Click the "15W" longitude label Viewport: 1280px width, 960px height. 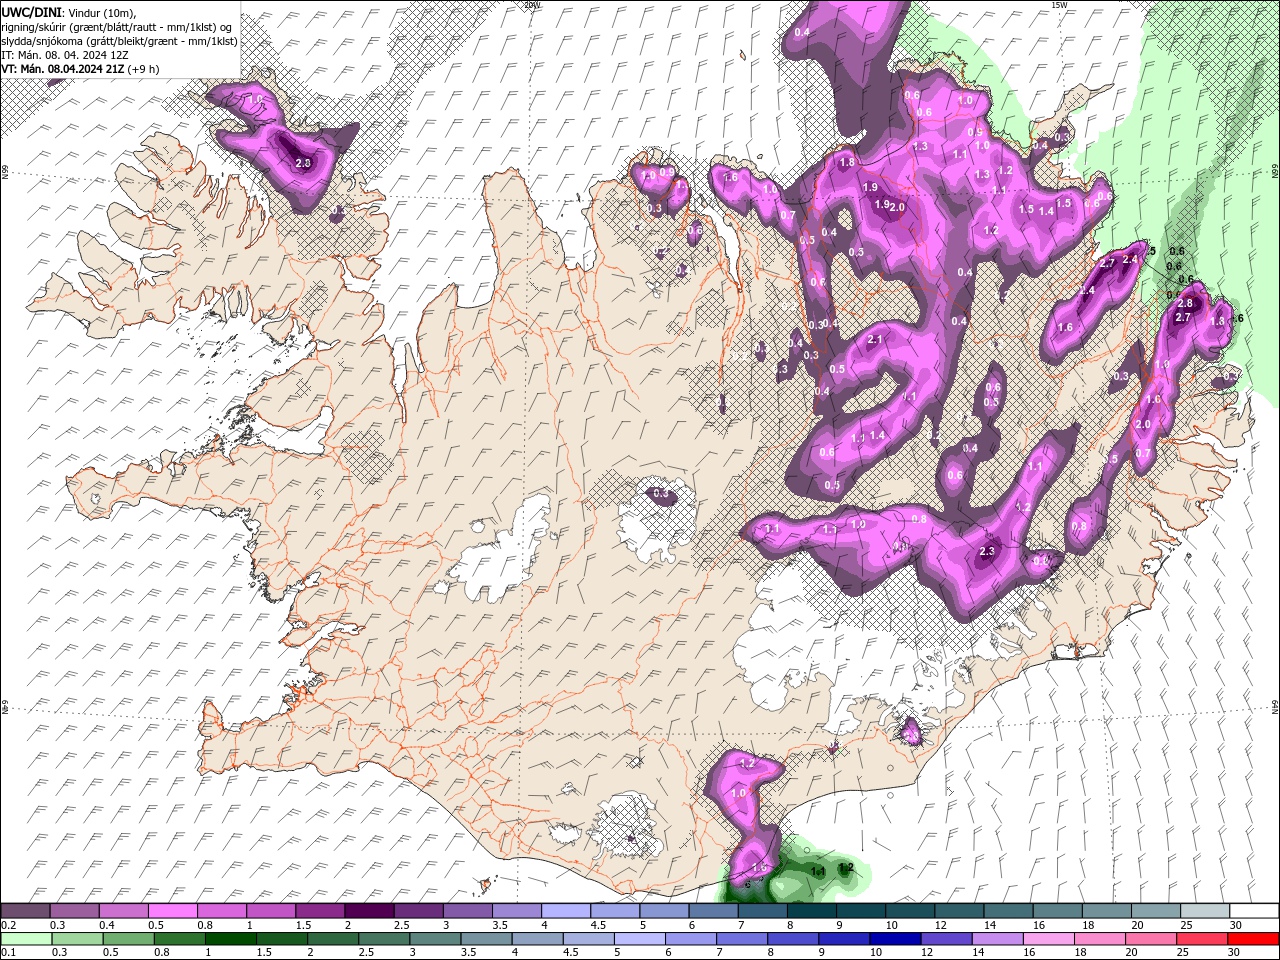pyautogui.click(x=1059, y=4)
